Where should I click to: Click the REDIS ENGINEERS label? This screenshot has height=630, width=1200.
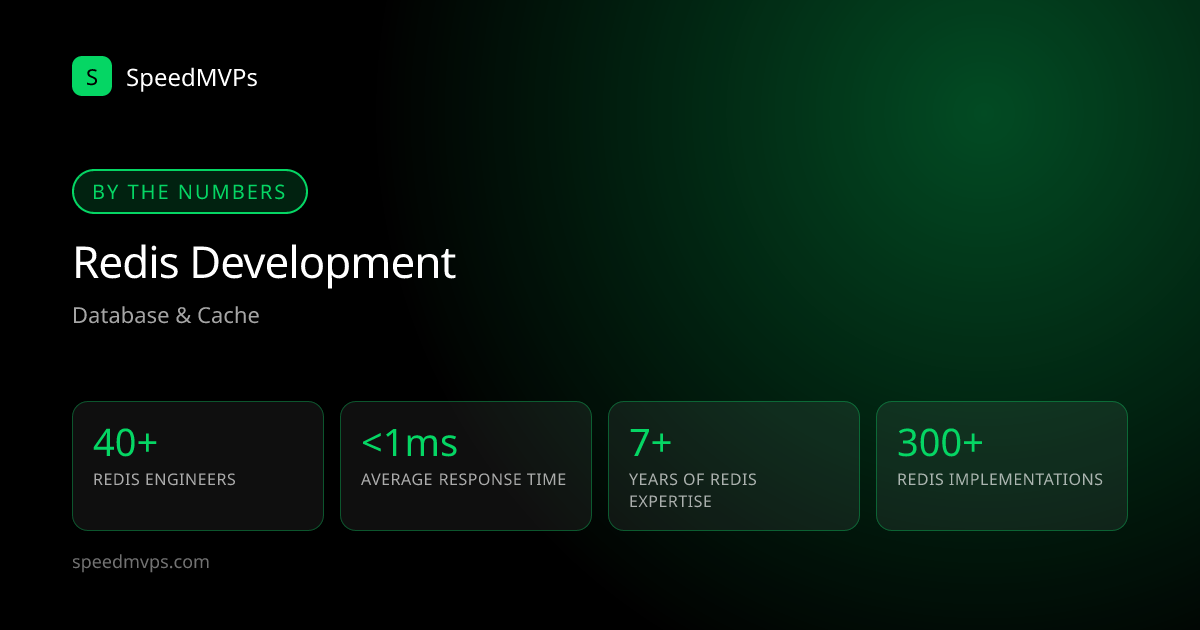pyautogui.click(x=164, y=480)
